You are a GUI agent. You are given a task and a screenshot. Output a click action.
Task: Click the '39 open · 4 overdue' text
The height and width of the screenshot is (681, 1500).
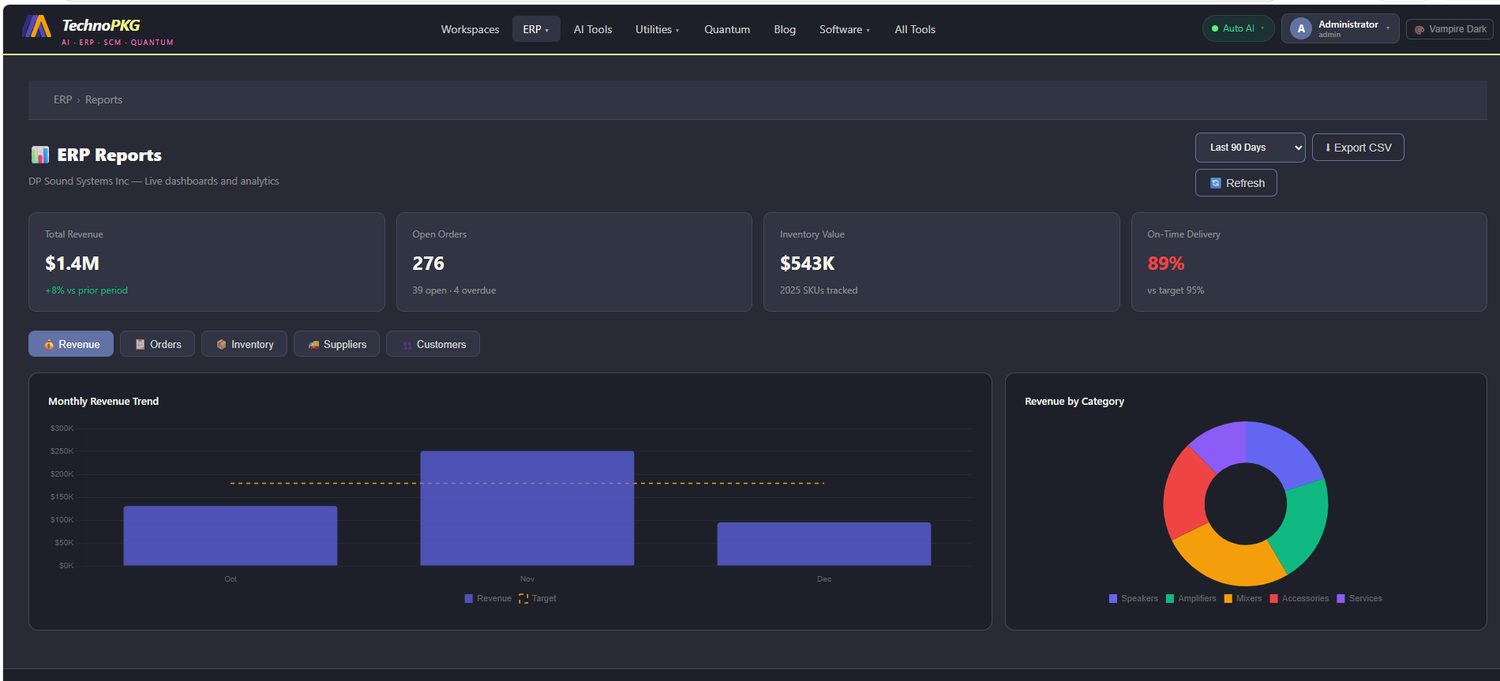point(454,291)
